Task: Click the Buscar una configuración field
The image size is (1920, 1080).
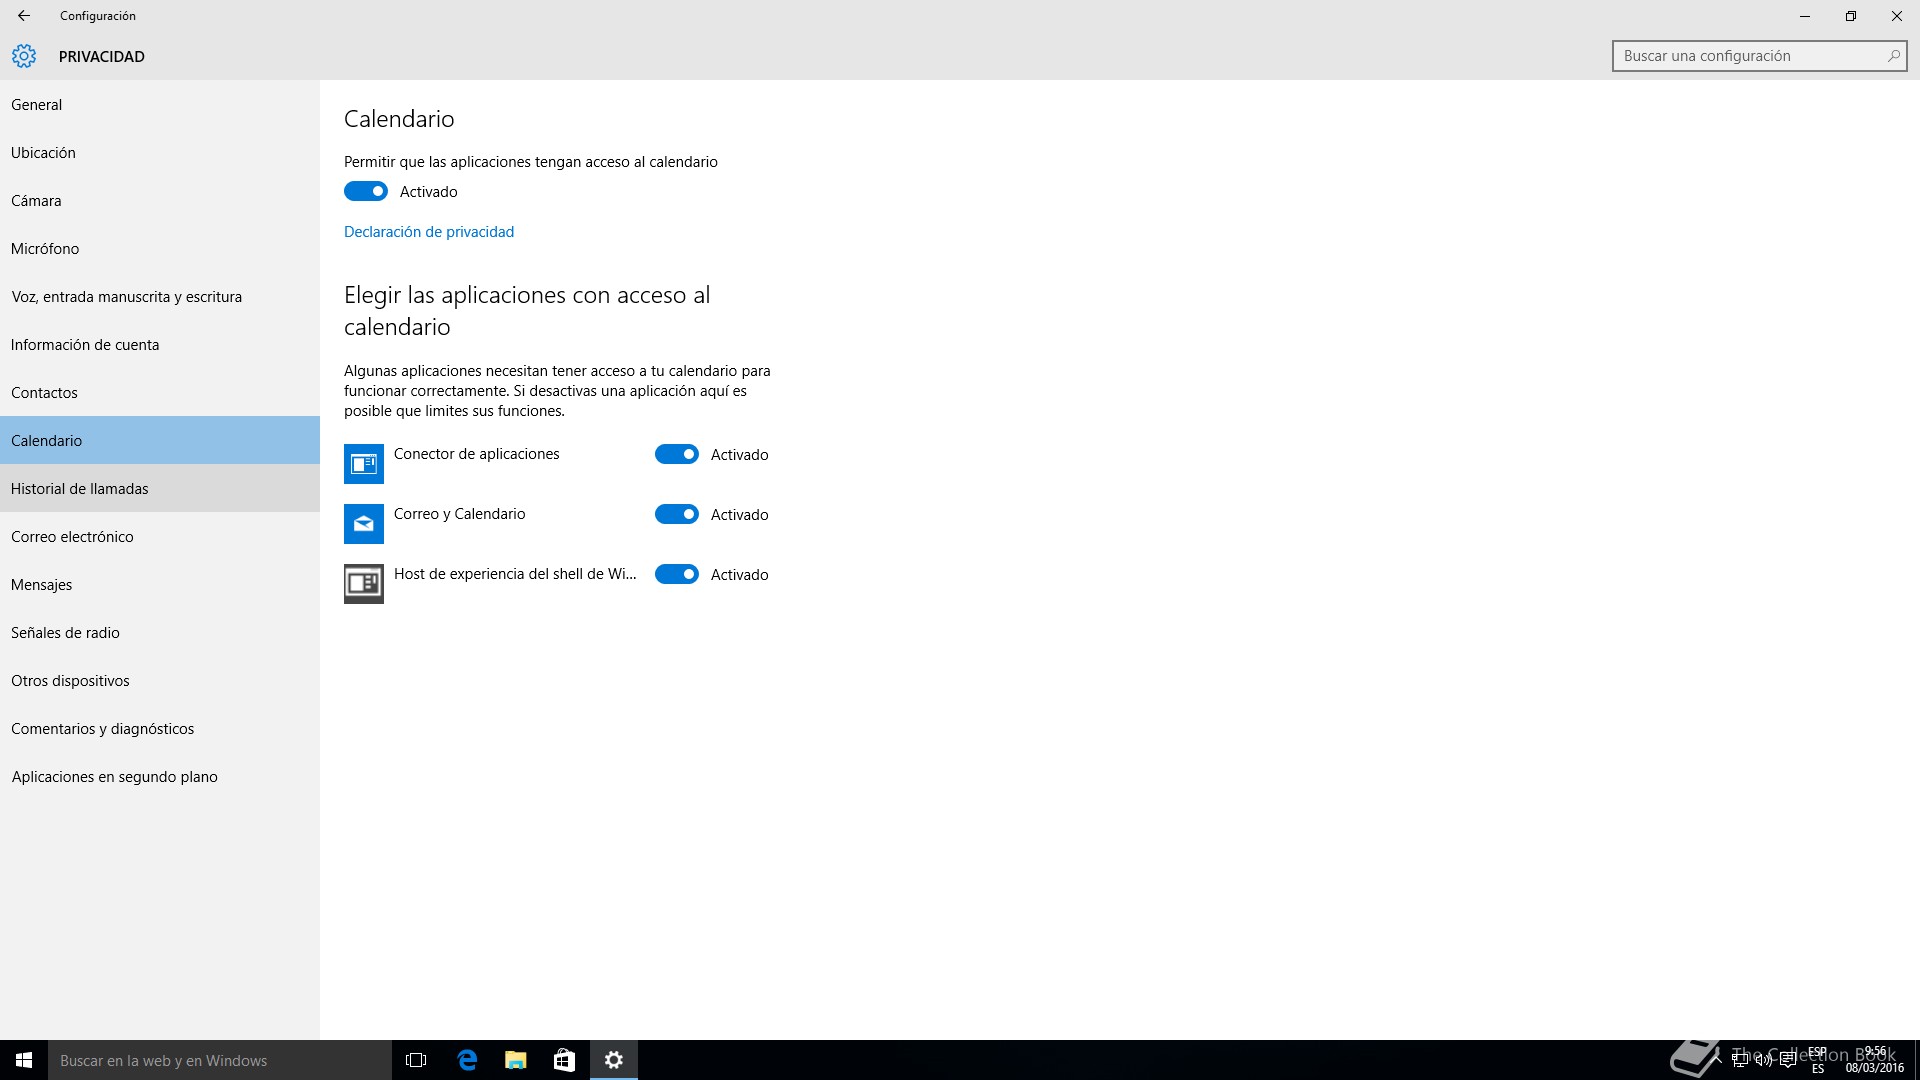Action: point(1759,56)
